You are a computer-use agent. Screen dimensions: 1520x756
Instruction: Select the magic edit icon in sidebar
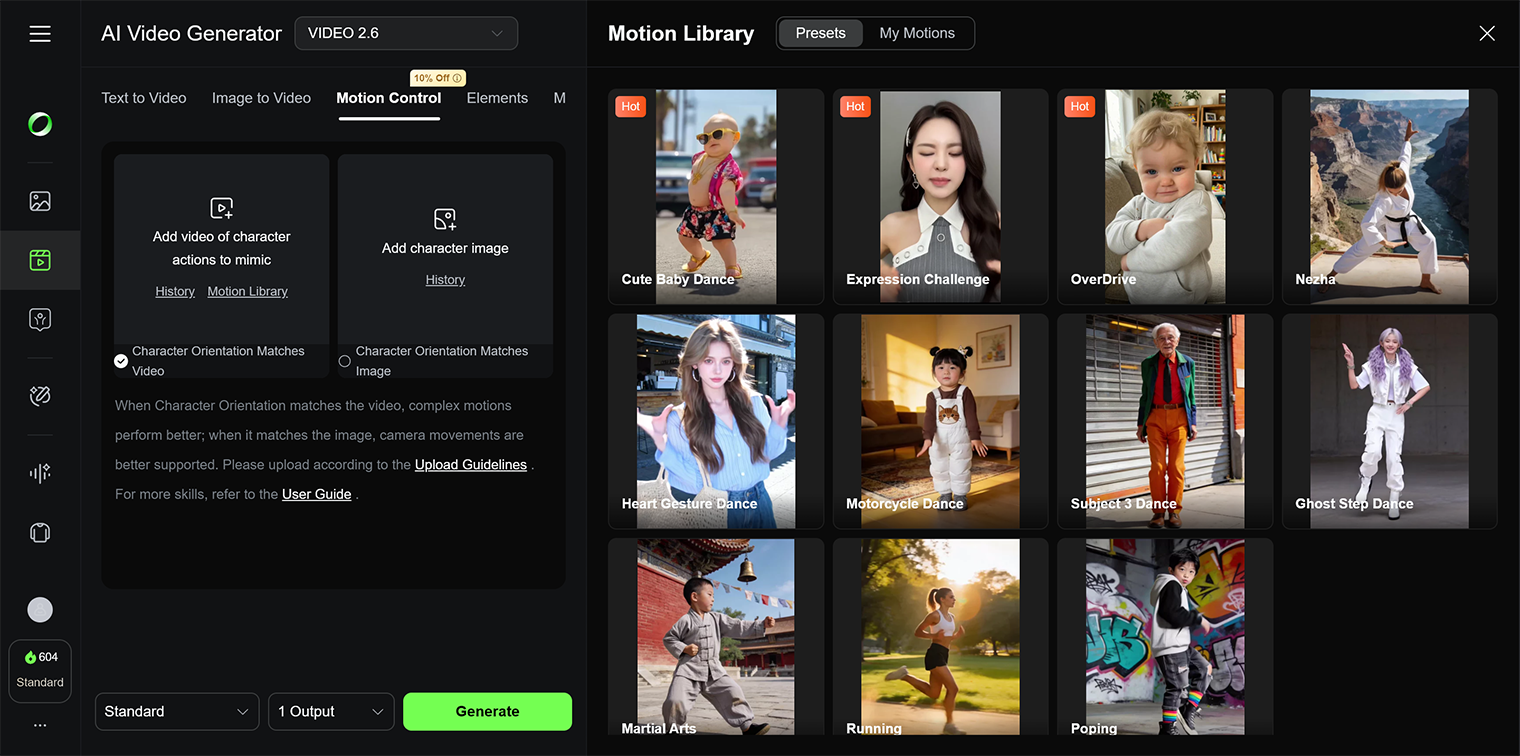point(40,395)
